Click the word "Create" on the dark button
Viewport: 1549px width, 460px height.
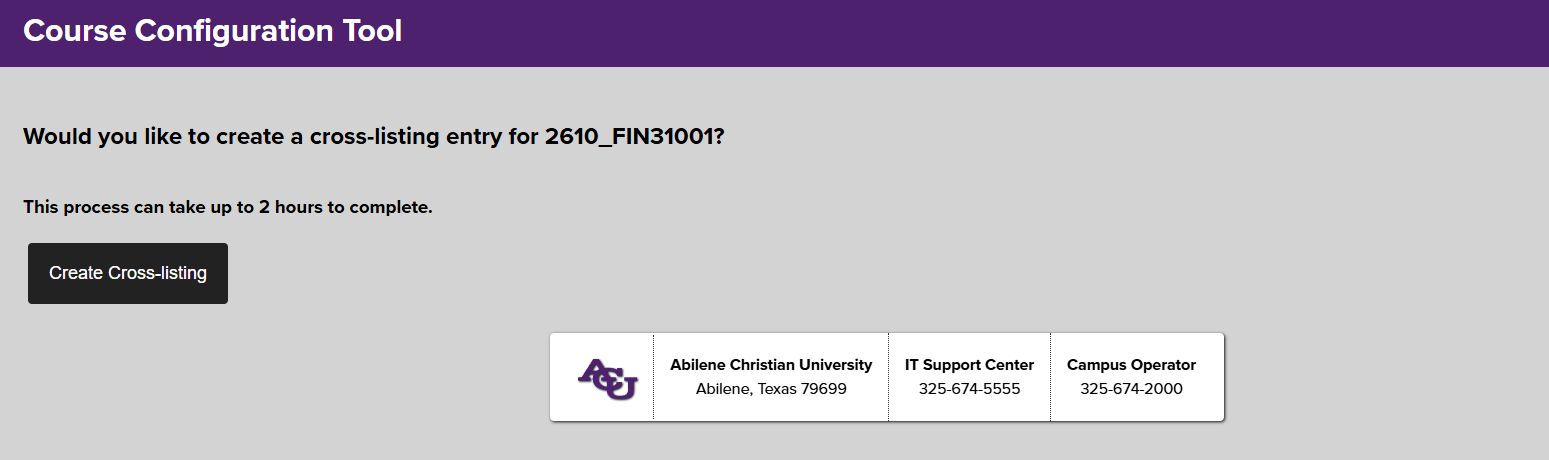coord(75,273)
